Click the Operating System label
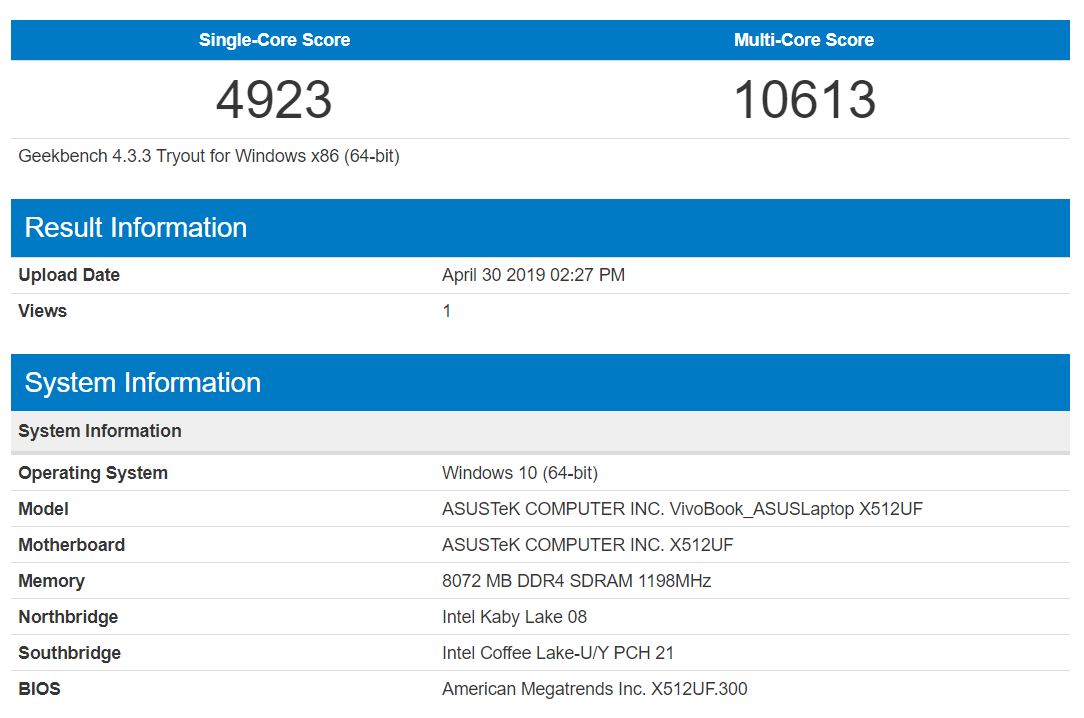The image size is (1084, 718). click(x=93, y=473)
